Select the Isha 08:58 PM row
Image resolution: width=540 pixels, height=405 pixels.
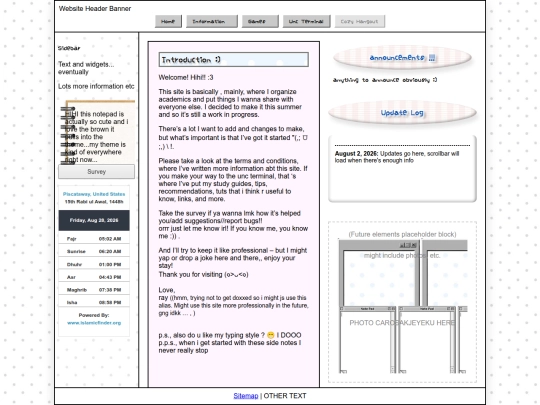(x=94, y=302)
